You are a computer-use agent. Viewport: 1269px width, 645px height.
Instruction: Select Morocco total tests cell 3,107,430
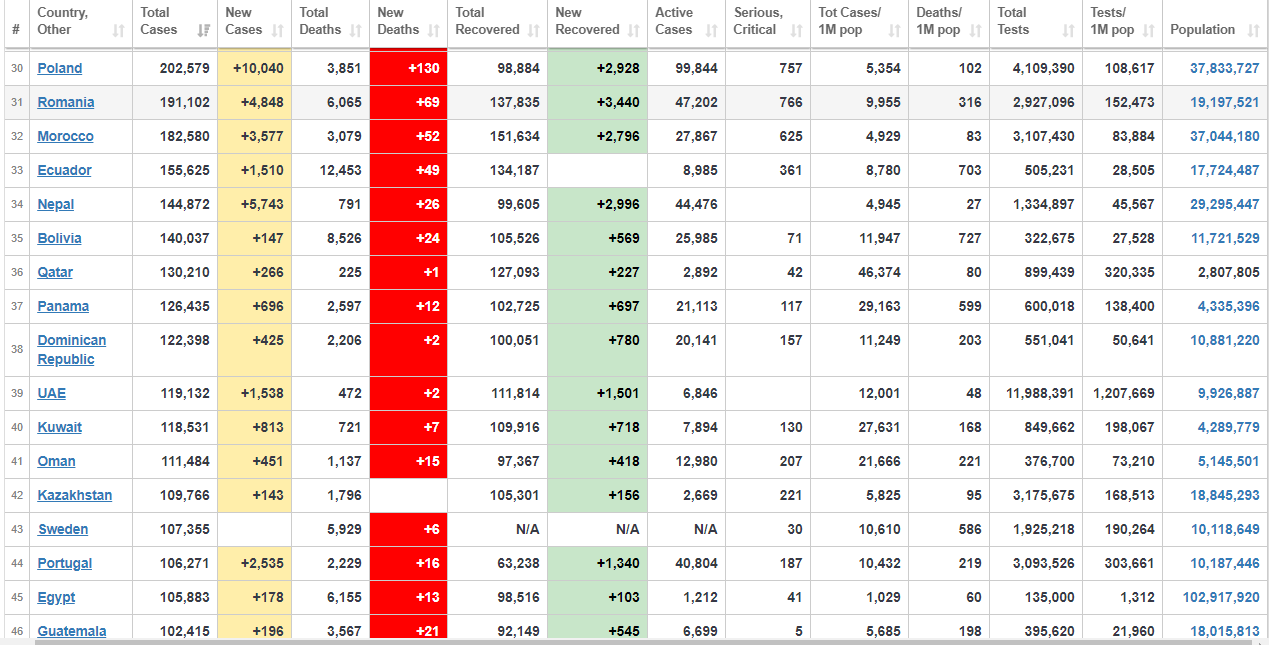tap(1037, 136)
